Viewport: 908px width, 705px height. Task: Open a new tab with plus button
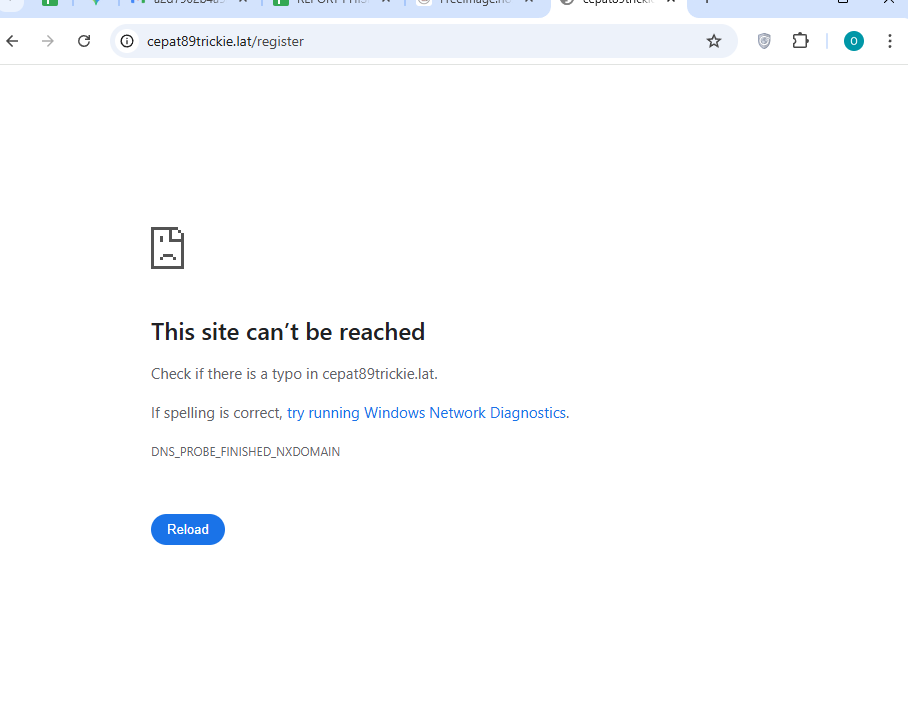click(x=706, y=2)
